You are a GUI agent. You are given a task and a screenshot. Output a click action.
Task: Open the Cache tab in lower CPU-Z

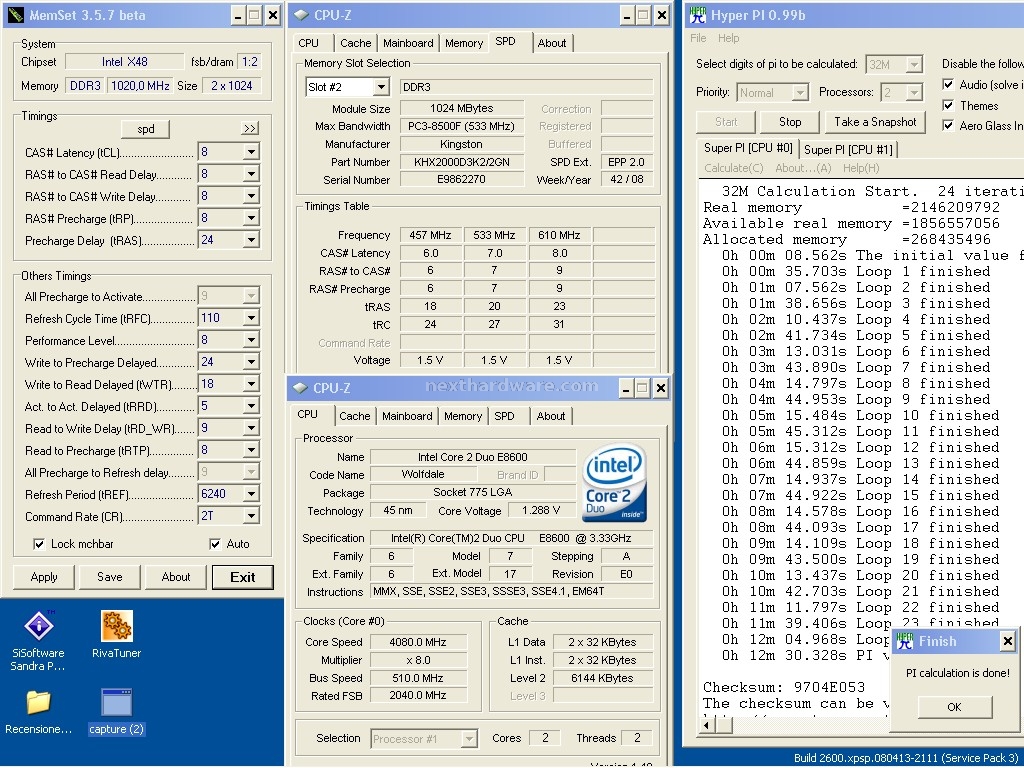tap(355, 416)
